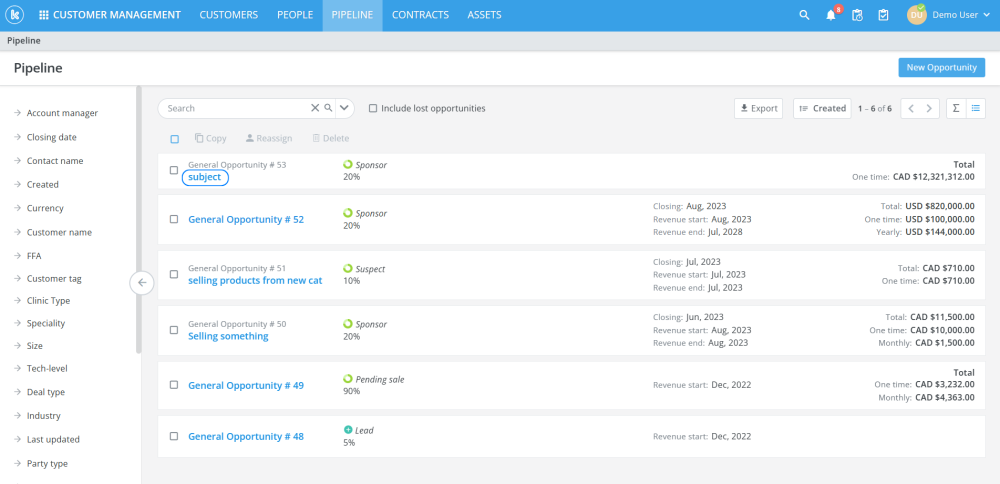Expand the Customer name filter

point(53,232)
